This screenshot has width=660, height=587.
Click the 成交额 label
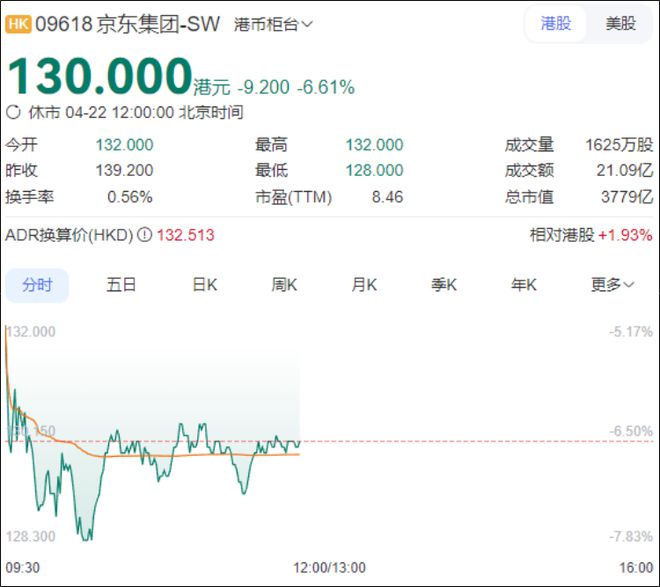(x=530, y=170)
